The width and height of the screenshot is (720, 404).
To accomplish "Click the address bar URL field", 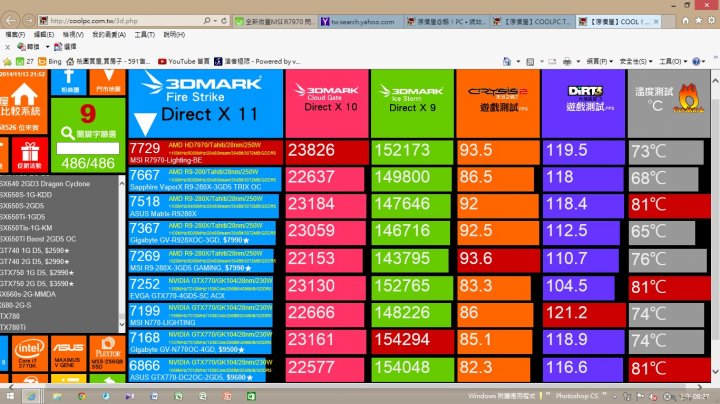I will [x=124, y=21].
